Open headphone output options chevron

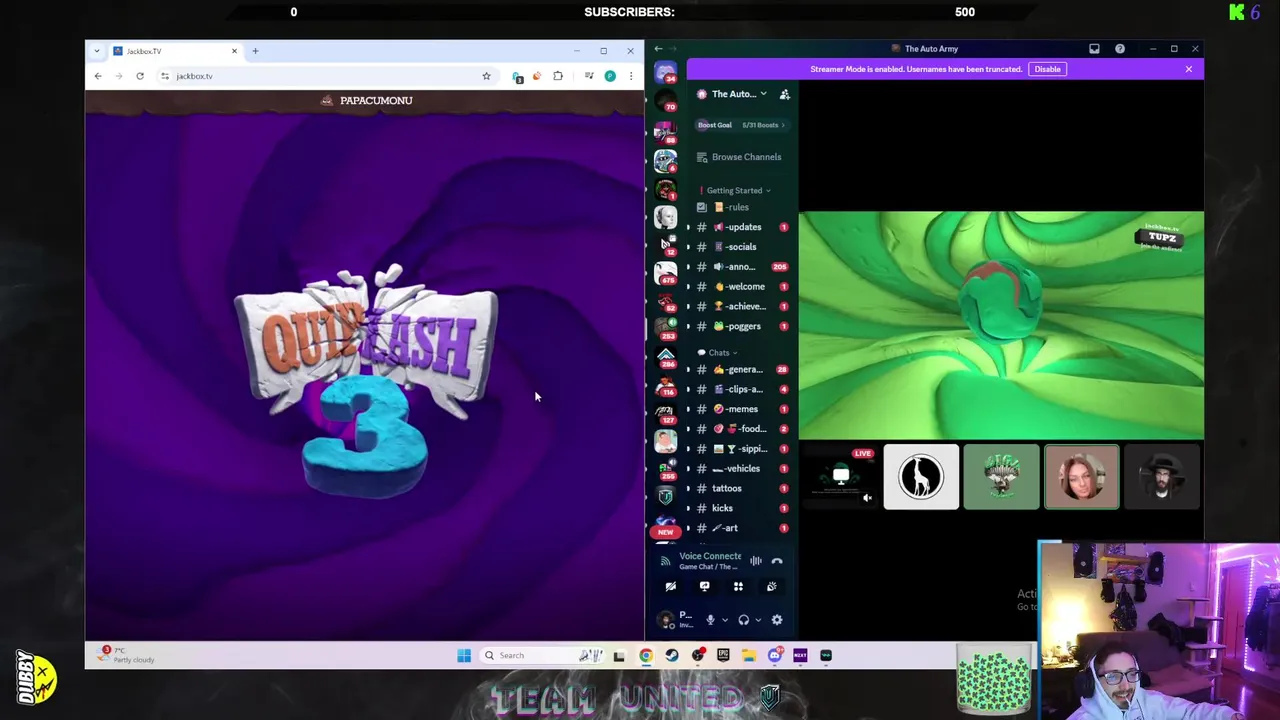pyautogui.click(x=758, y=620)
